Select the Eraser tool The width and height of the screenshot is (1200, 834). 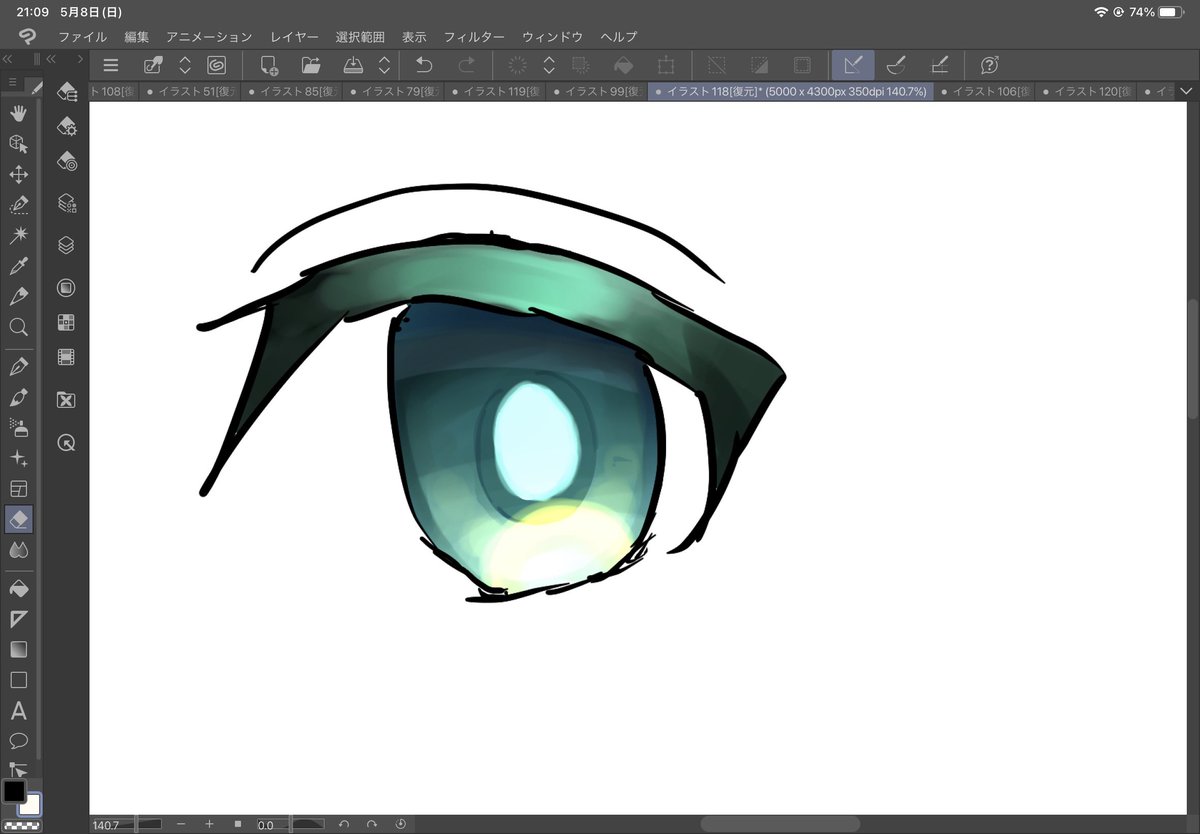click(18, 519)
